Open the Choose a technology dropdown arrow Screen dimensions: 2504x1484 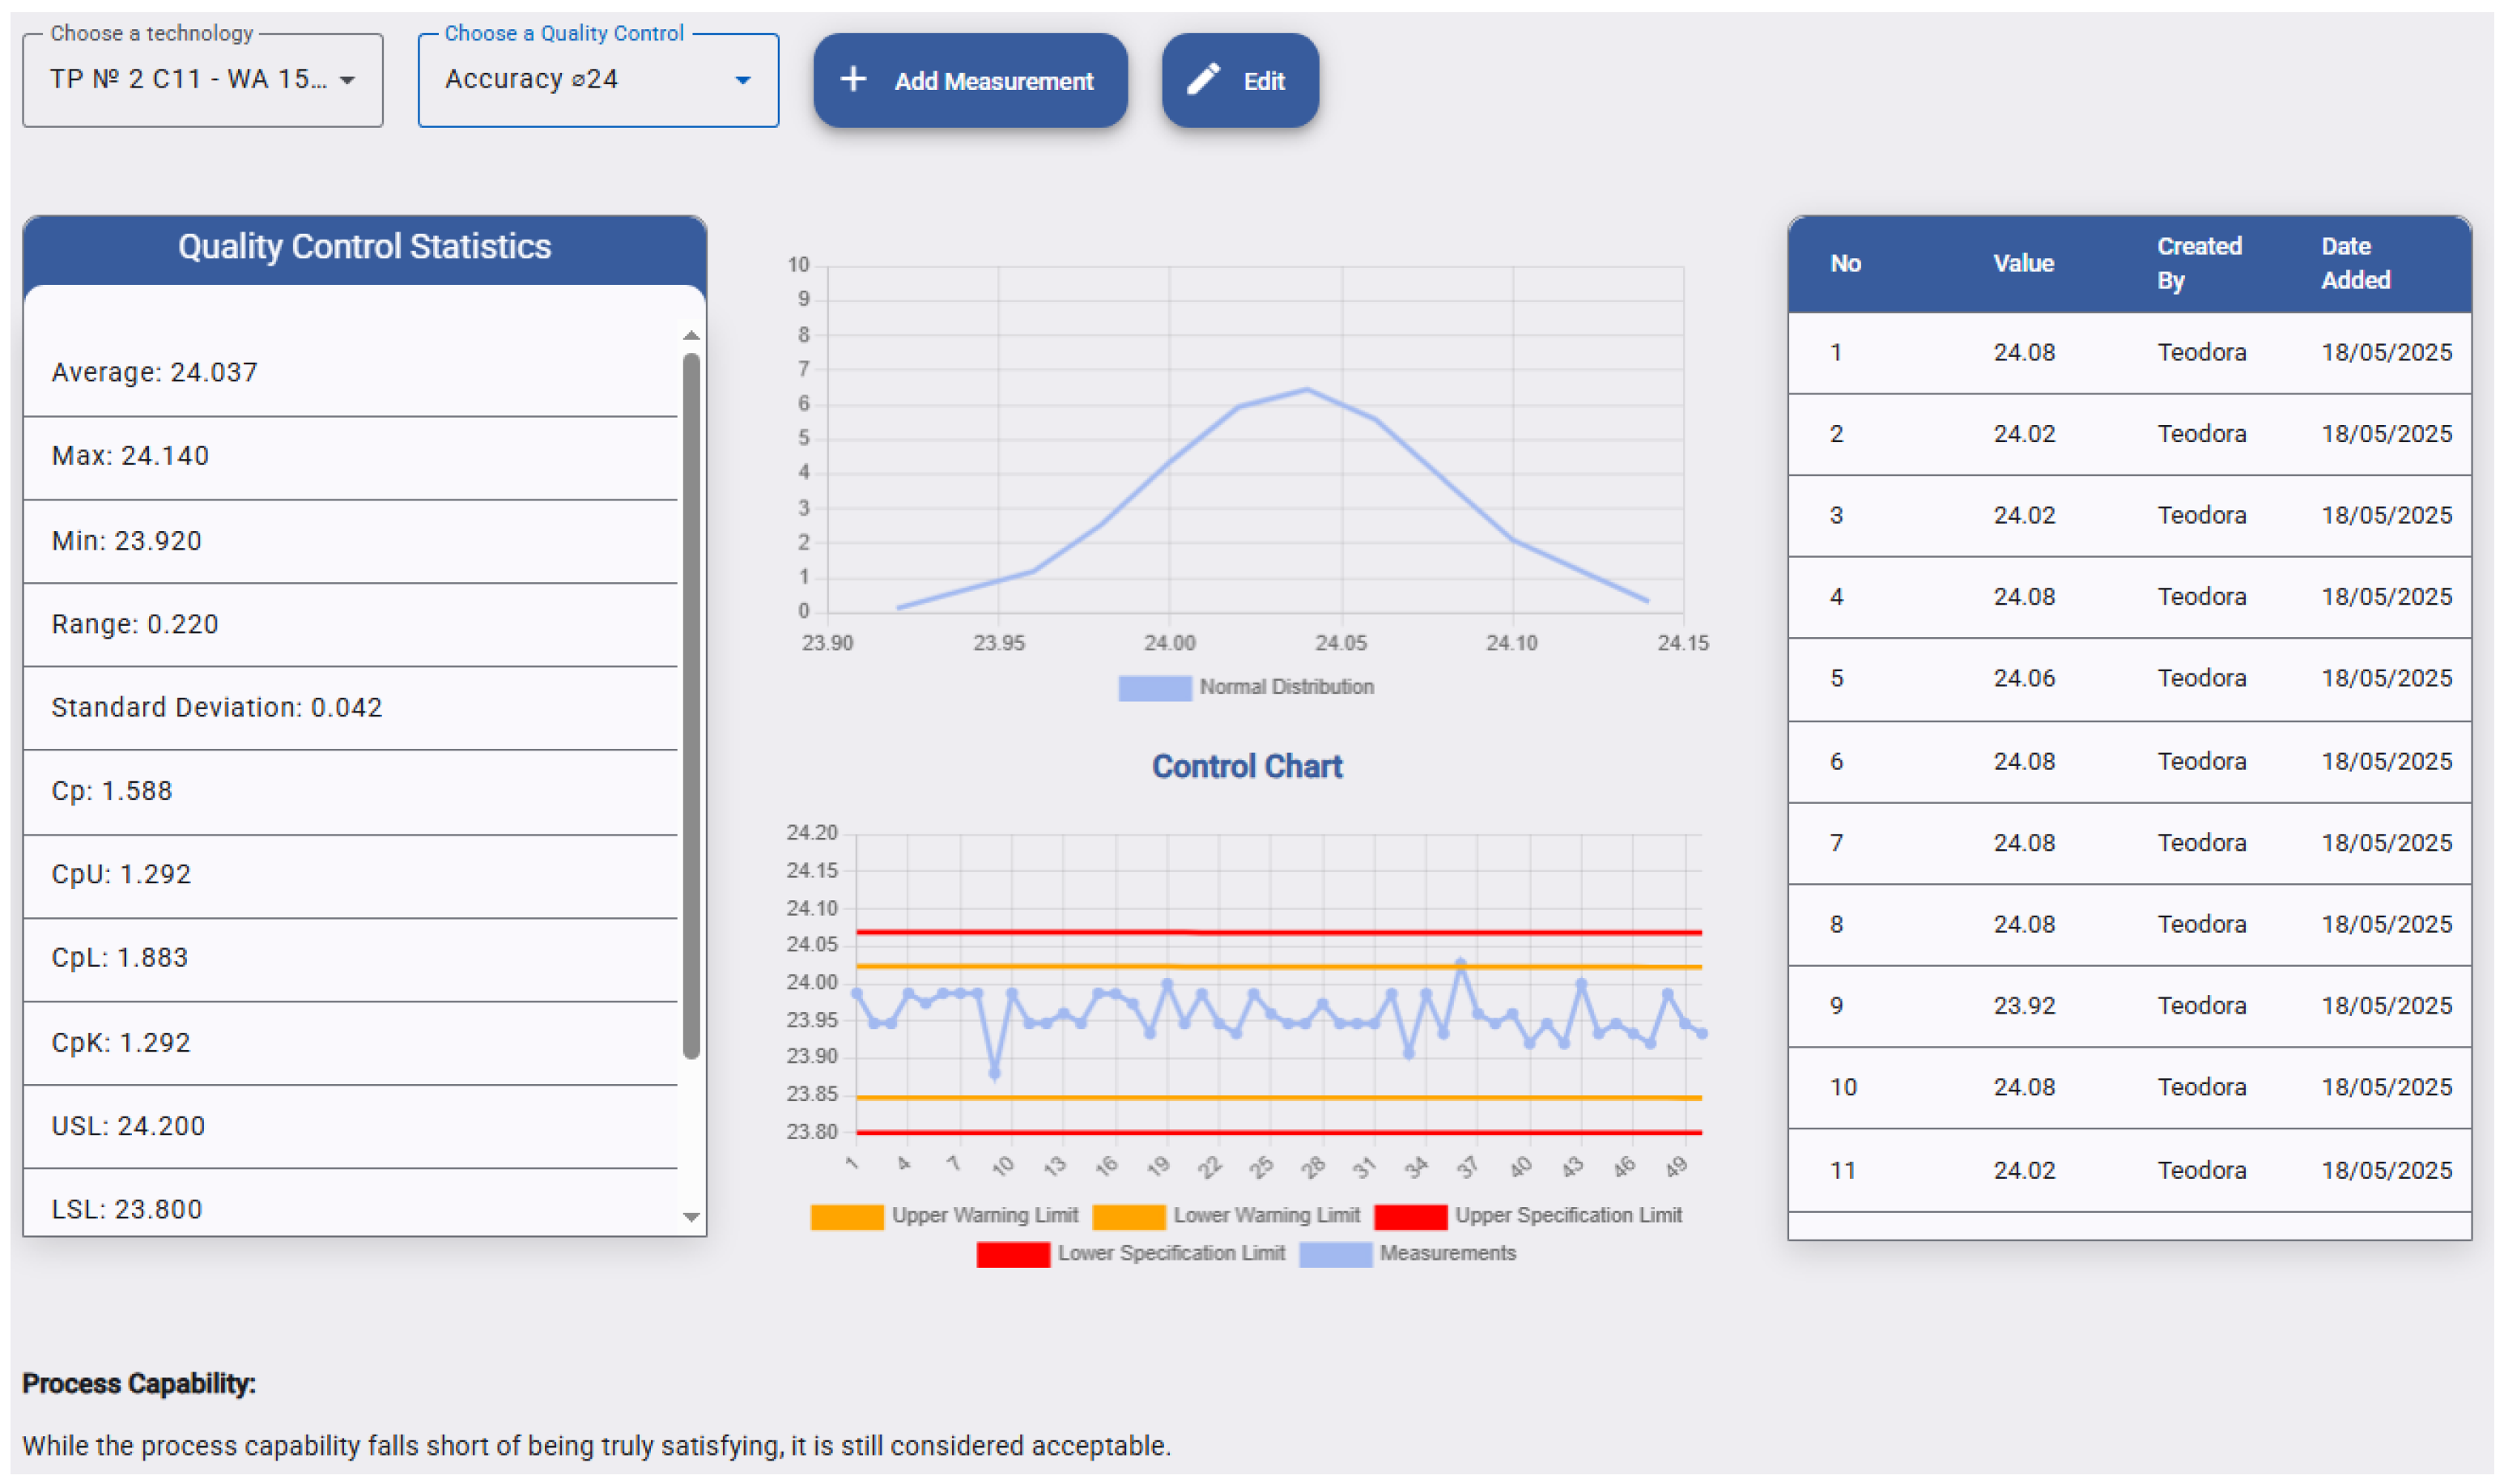[x=347, y=80]
